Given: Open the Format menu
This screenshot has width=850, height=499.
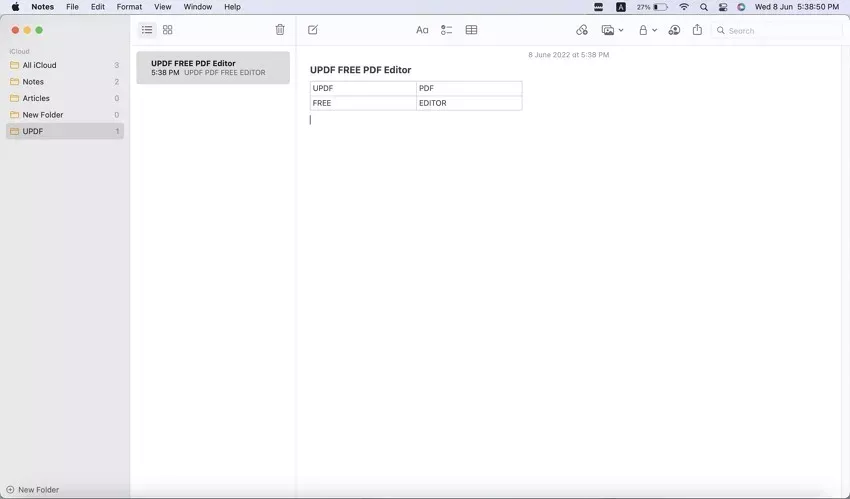Looking at the screenshot, I should coord(129,7).
